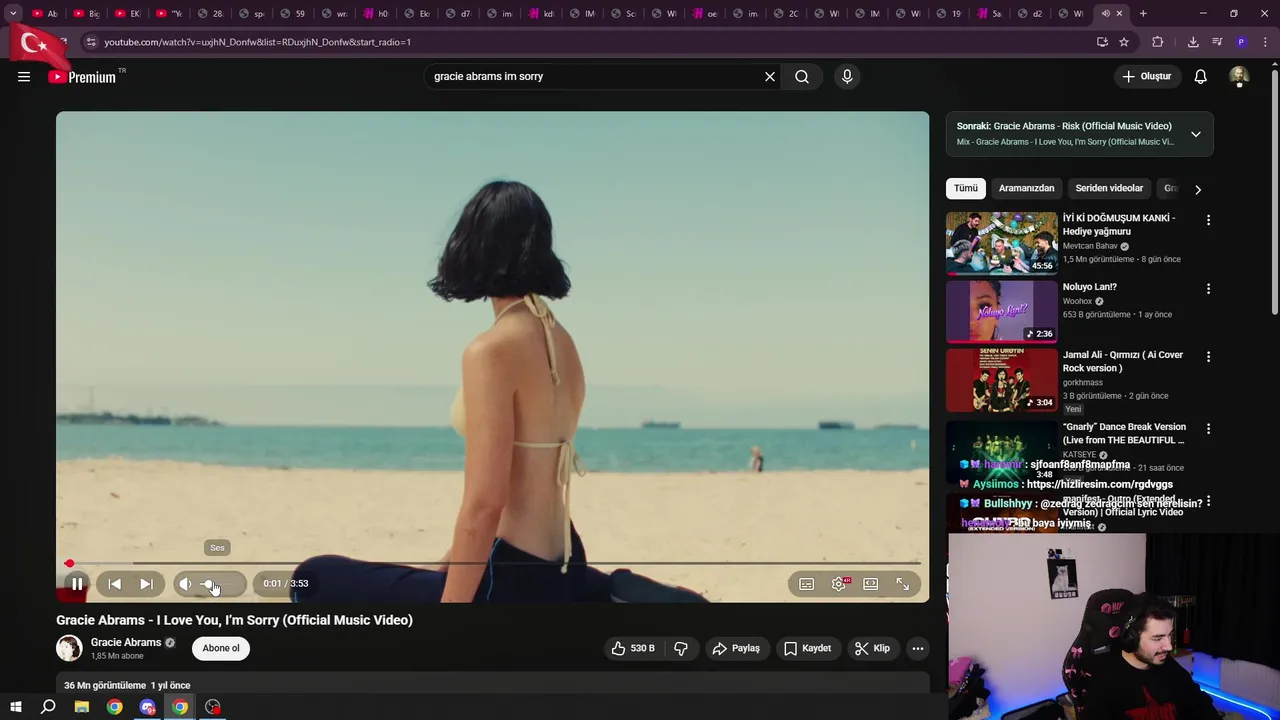Open options menu for Jamal Ali video
The width and height of the screenshot is (1280, 720).
coord(1208,357)
